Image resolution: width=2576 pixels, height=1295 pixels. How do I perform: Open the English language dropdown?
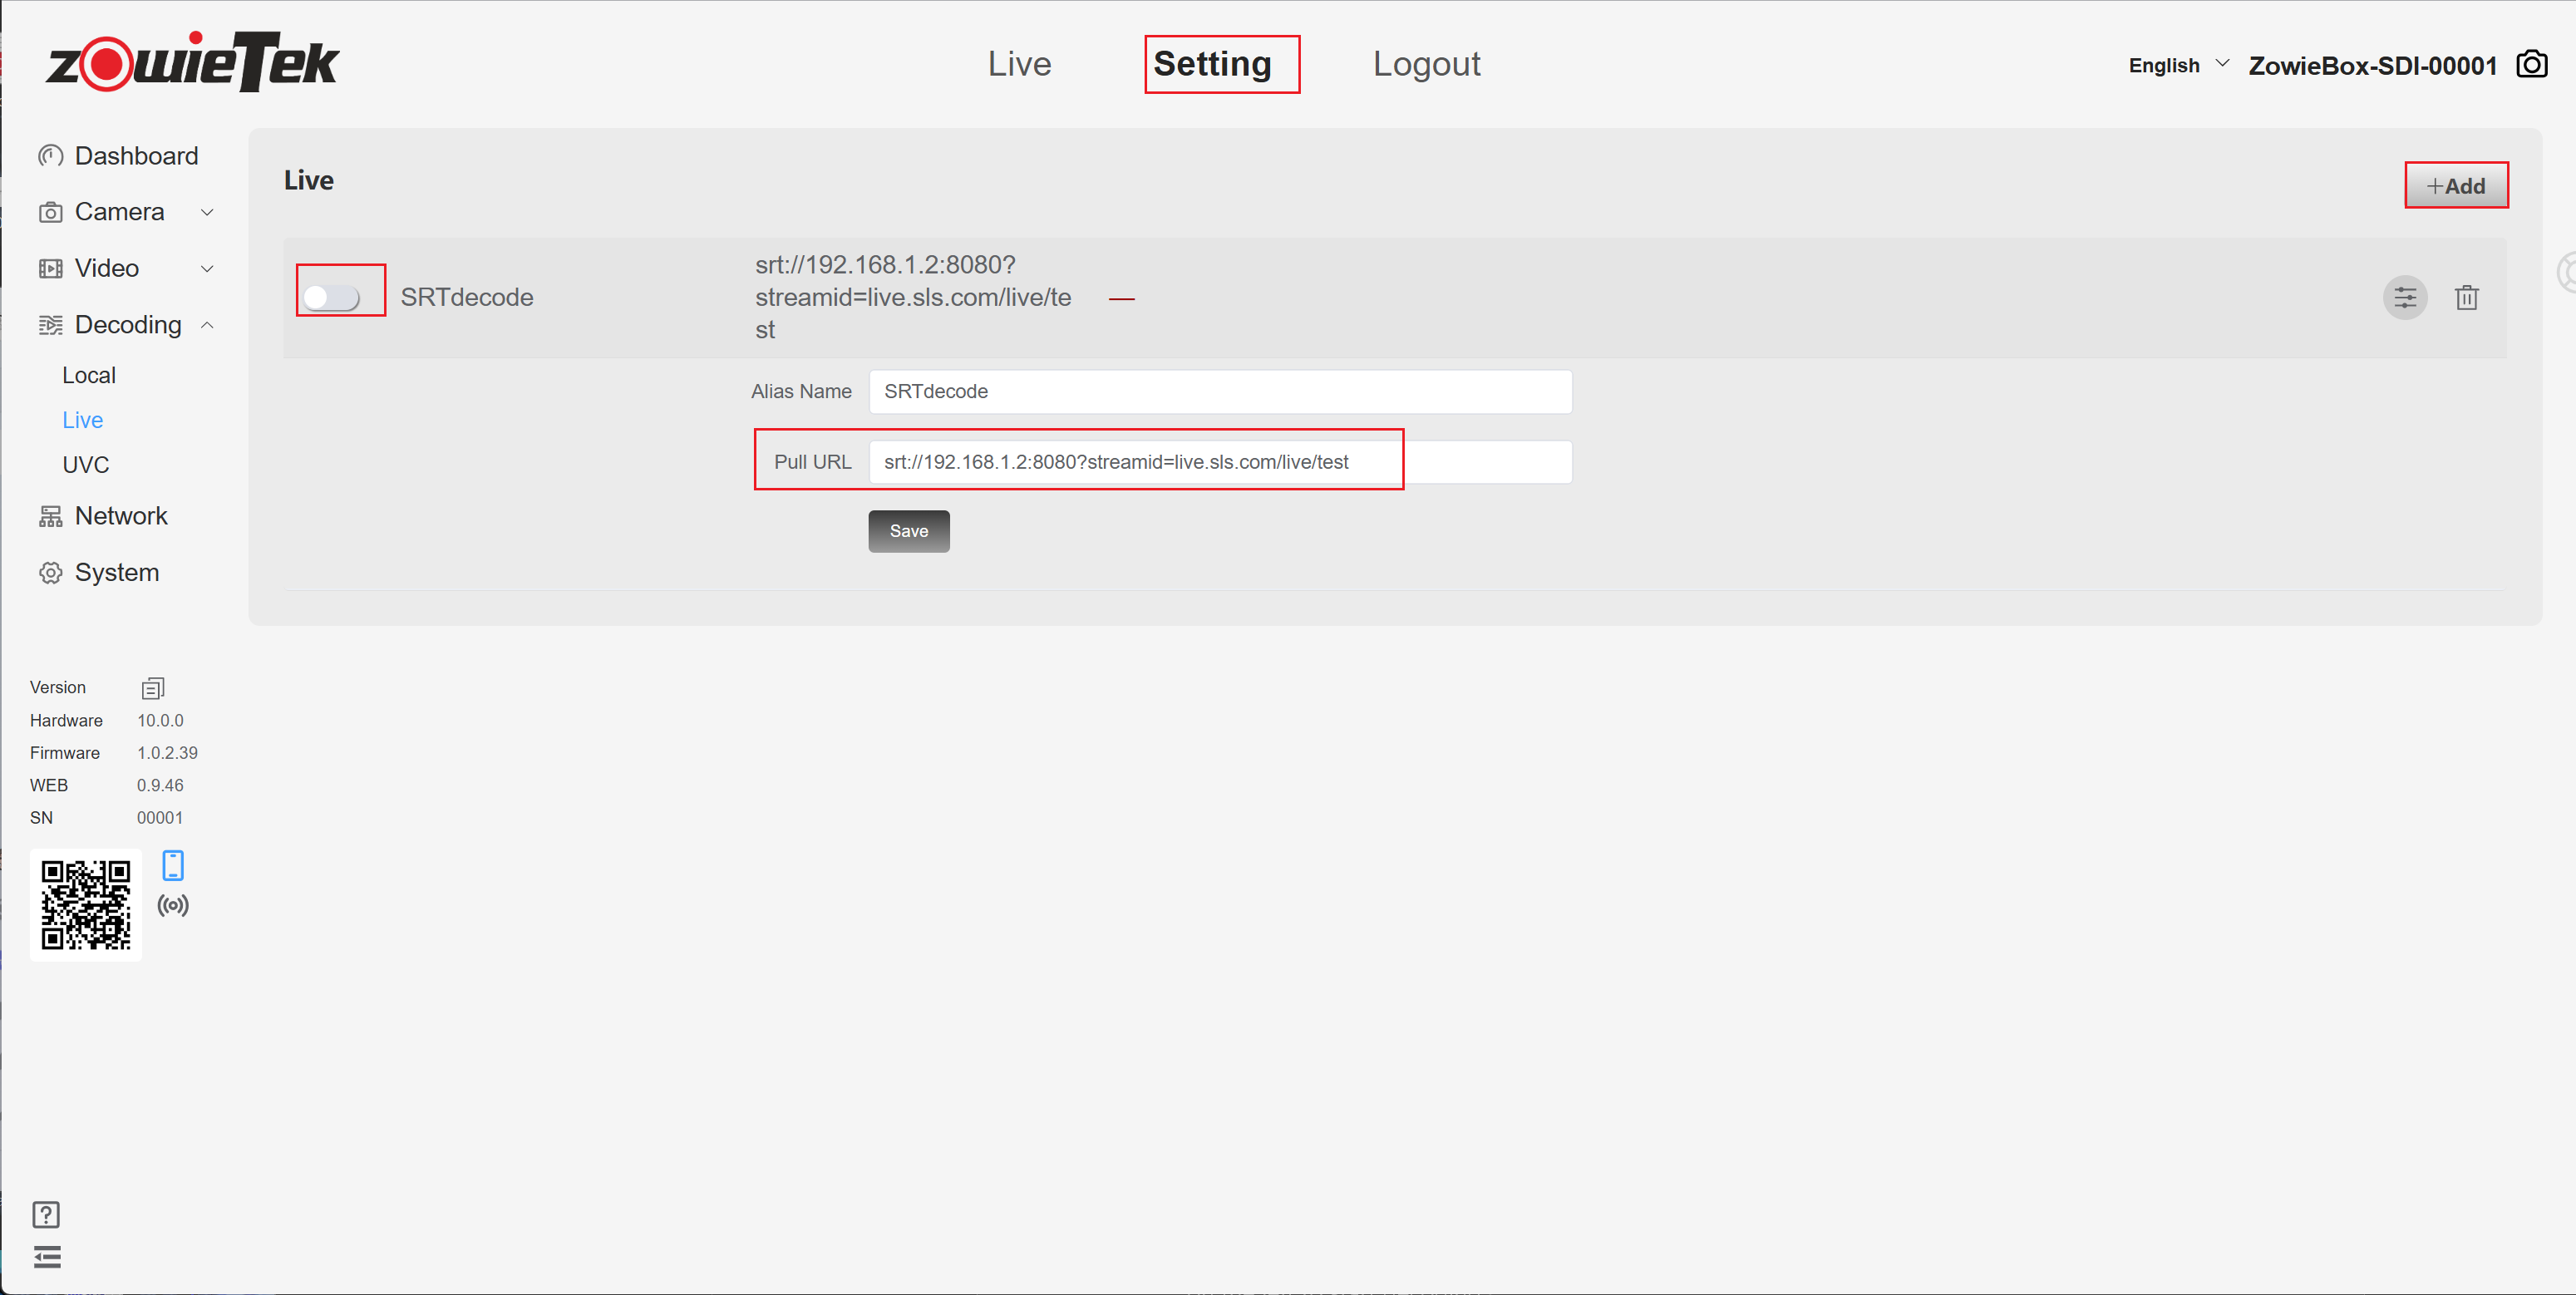[x=2178, y=66]
